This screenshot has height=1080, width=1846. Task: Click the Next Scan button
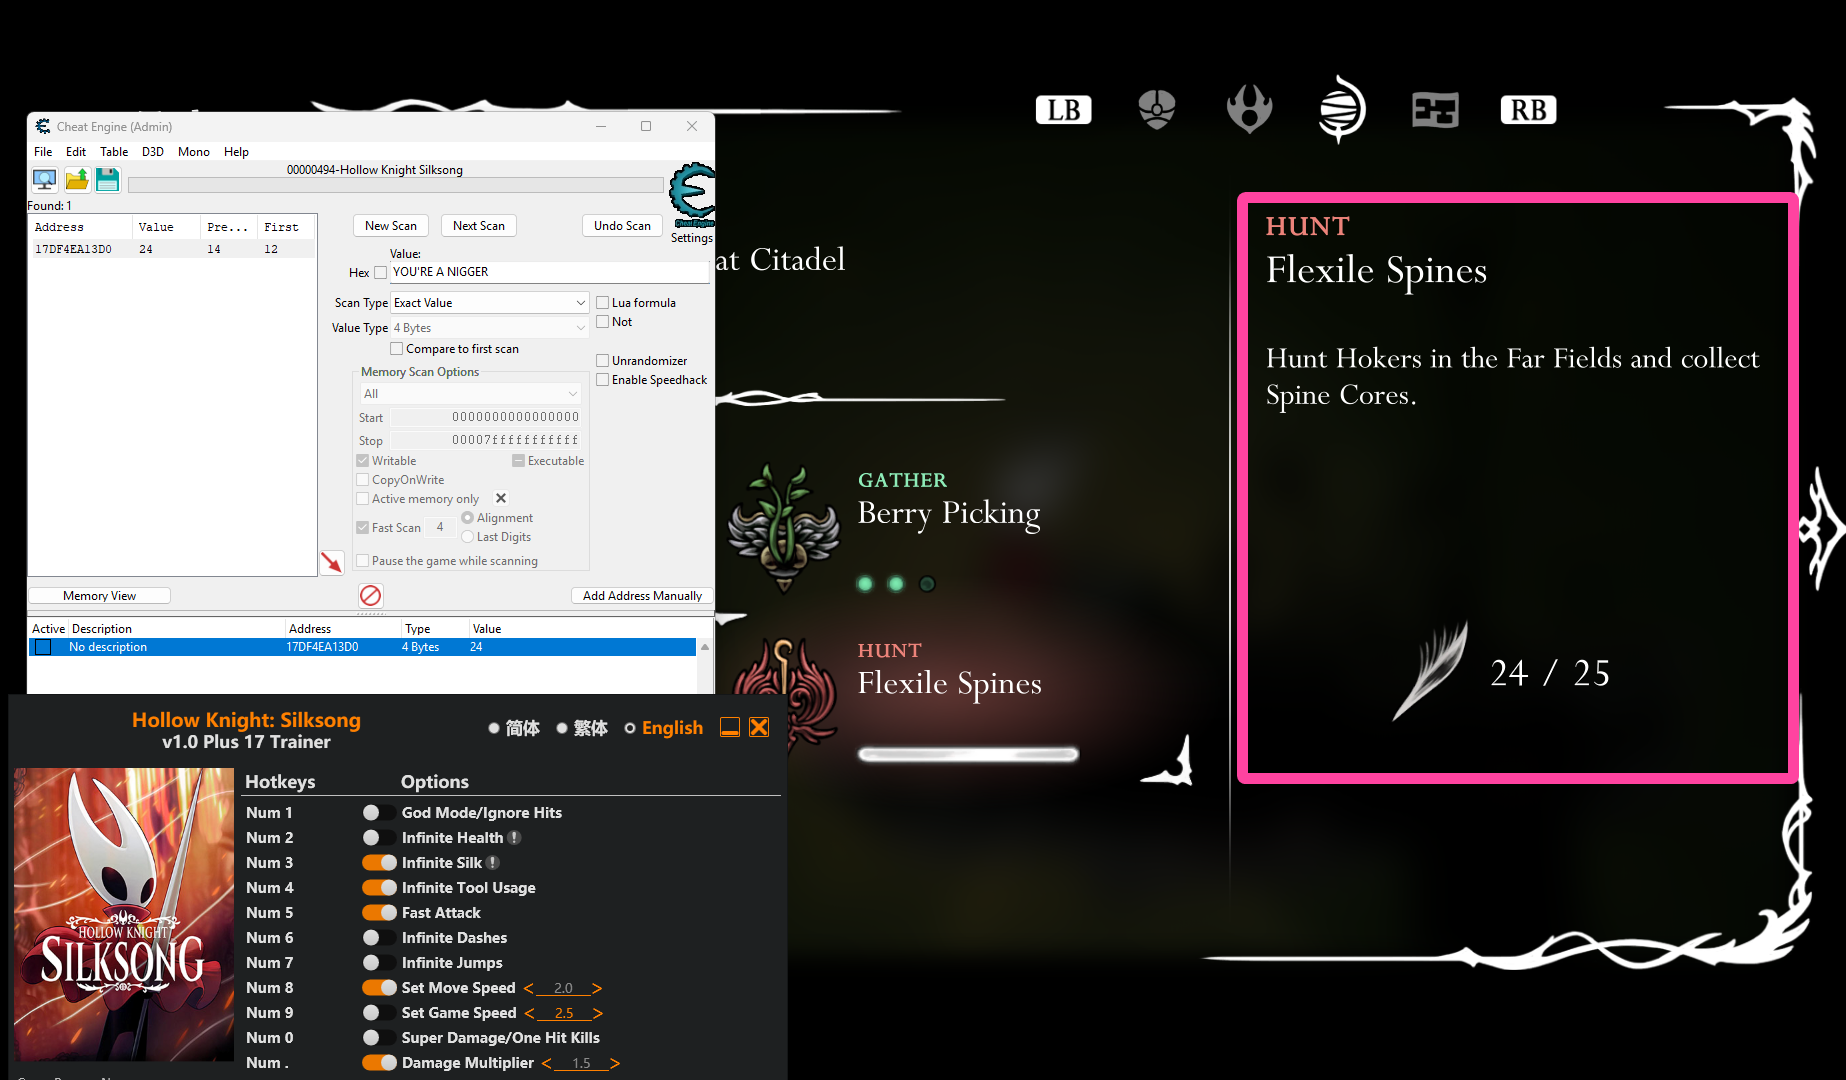pos(479,226)
